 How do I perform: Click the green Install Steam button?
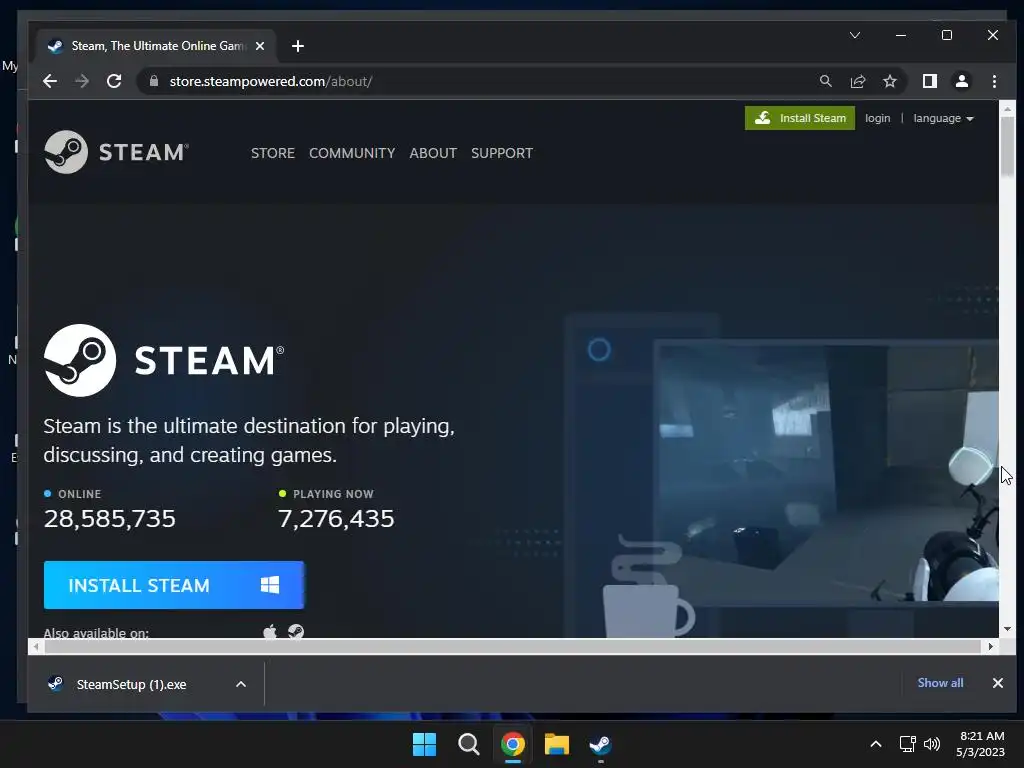click(799, 118)
